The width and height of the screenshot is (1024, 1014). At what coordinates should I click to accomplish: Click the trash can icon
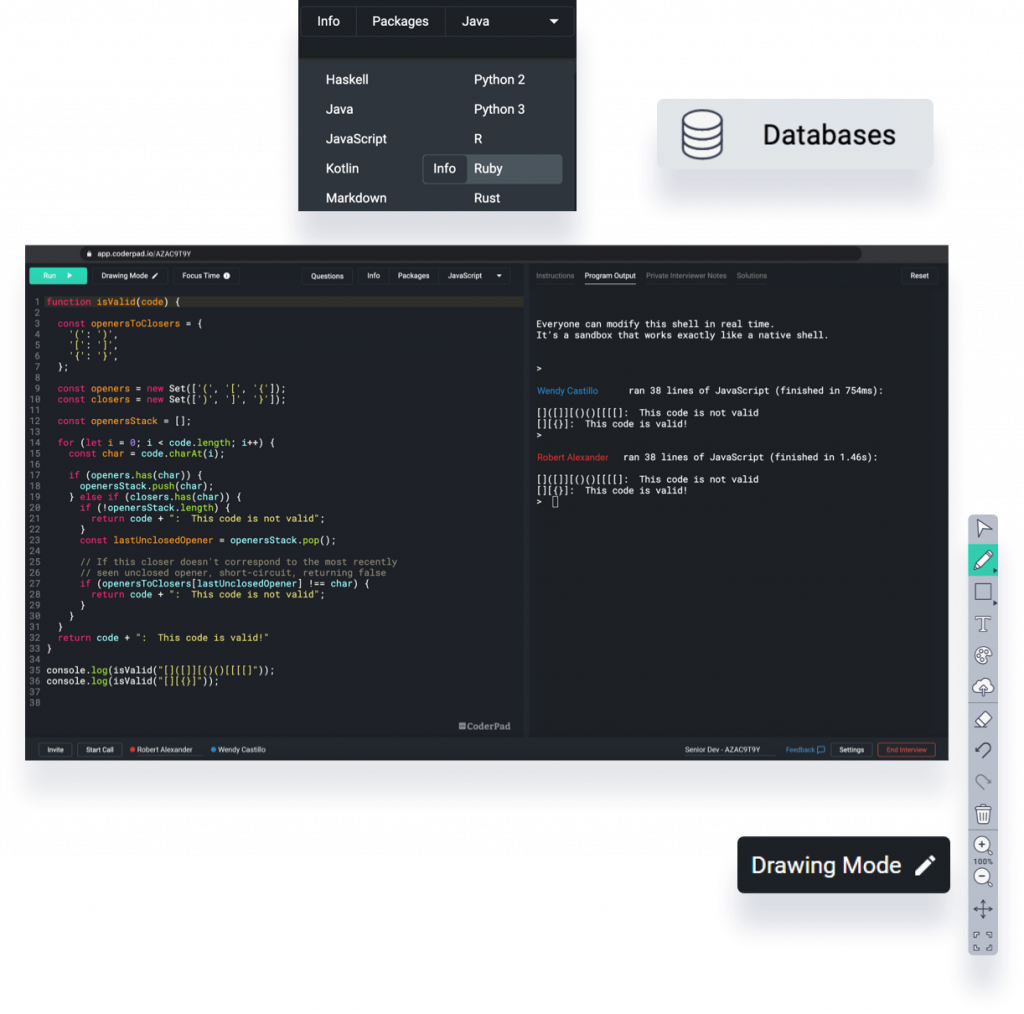[x=983, y=813]
